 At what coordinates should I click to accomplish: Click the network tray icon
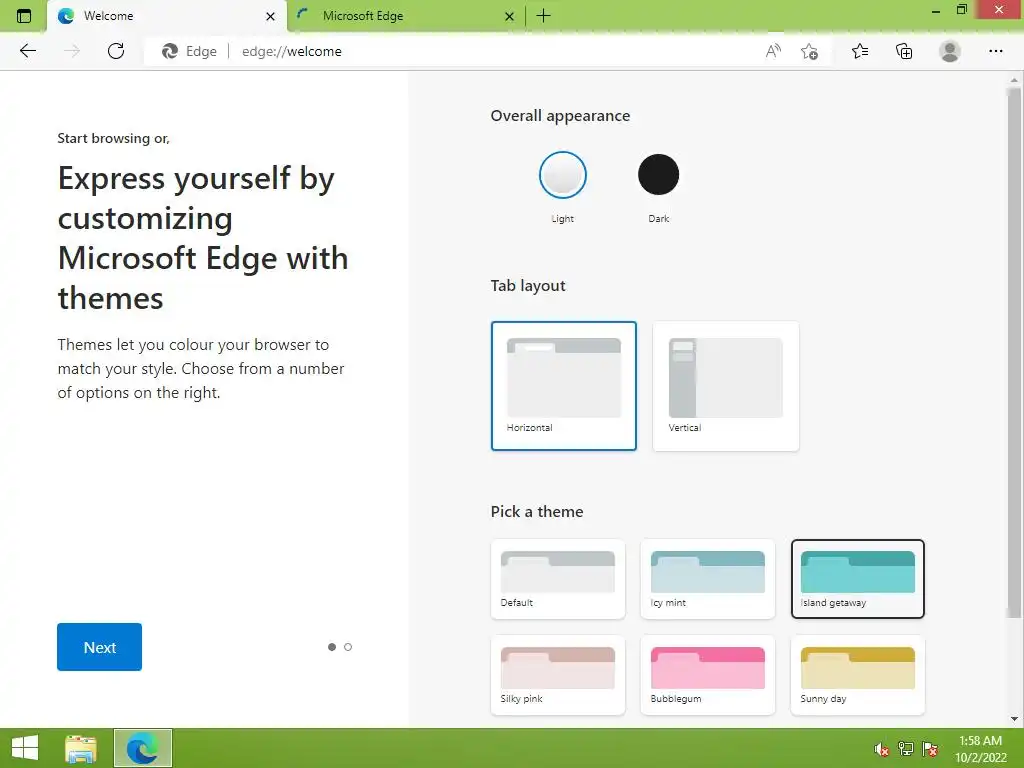pyautogui.click(x=906, y=748)
